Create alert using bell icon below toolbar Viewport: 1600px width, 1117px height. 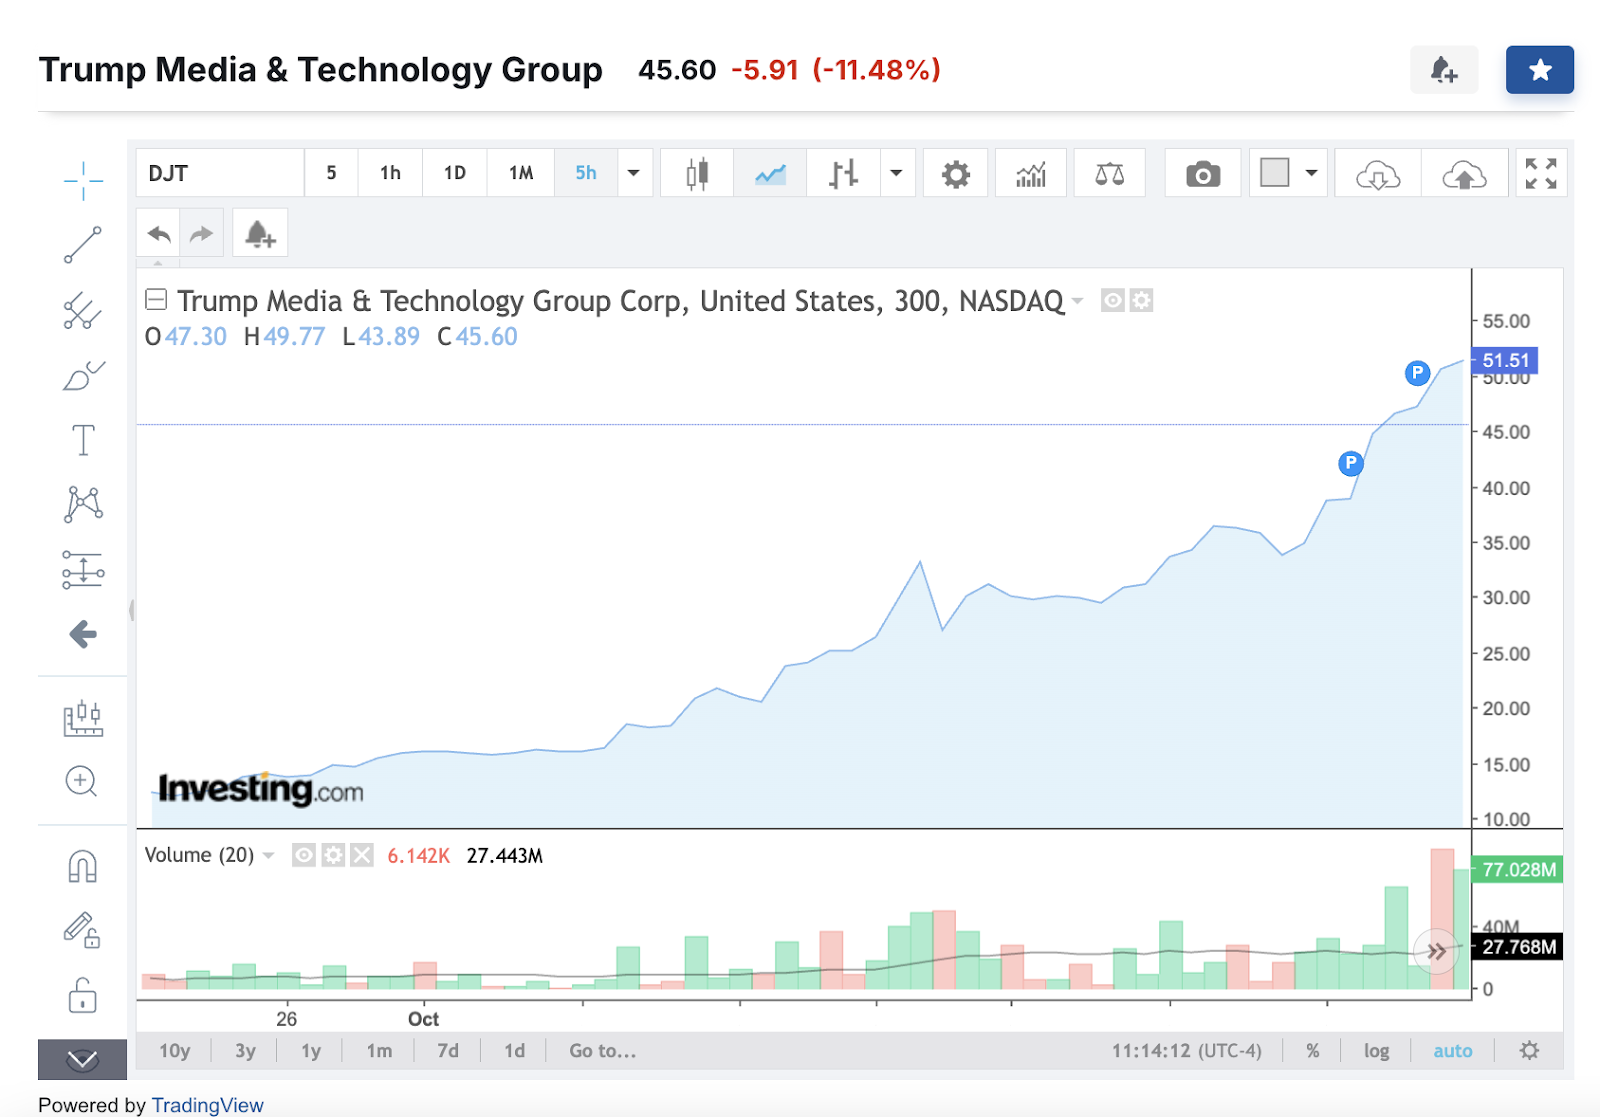point(260,234)
